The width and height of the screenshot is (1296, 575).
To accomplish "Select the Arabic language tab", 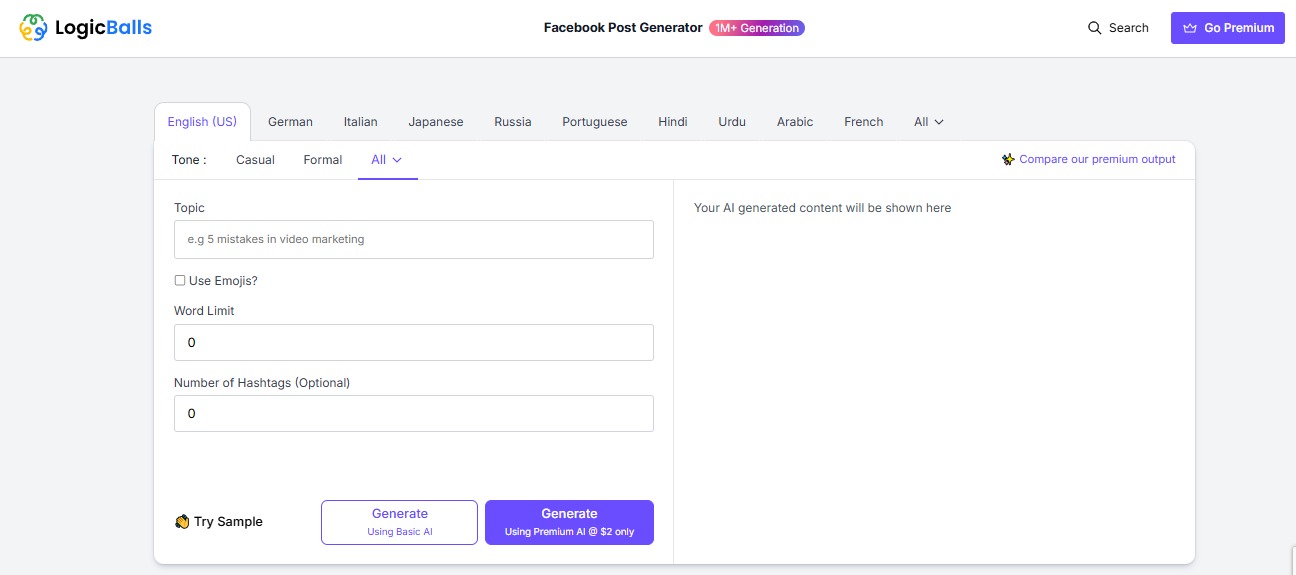I will pyautogui.click(x=794, y=122).
